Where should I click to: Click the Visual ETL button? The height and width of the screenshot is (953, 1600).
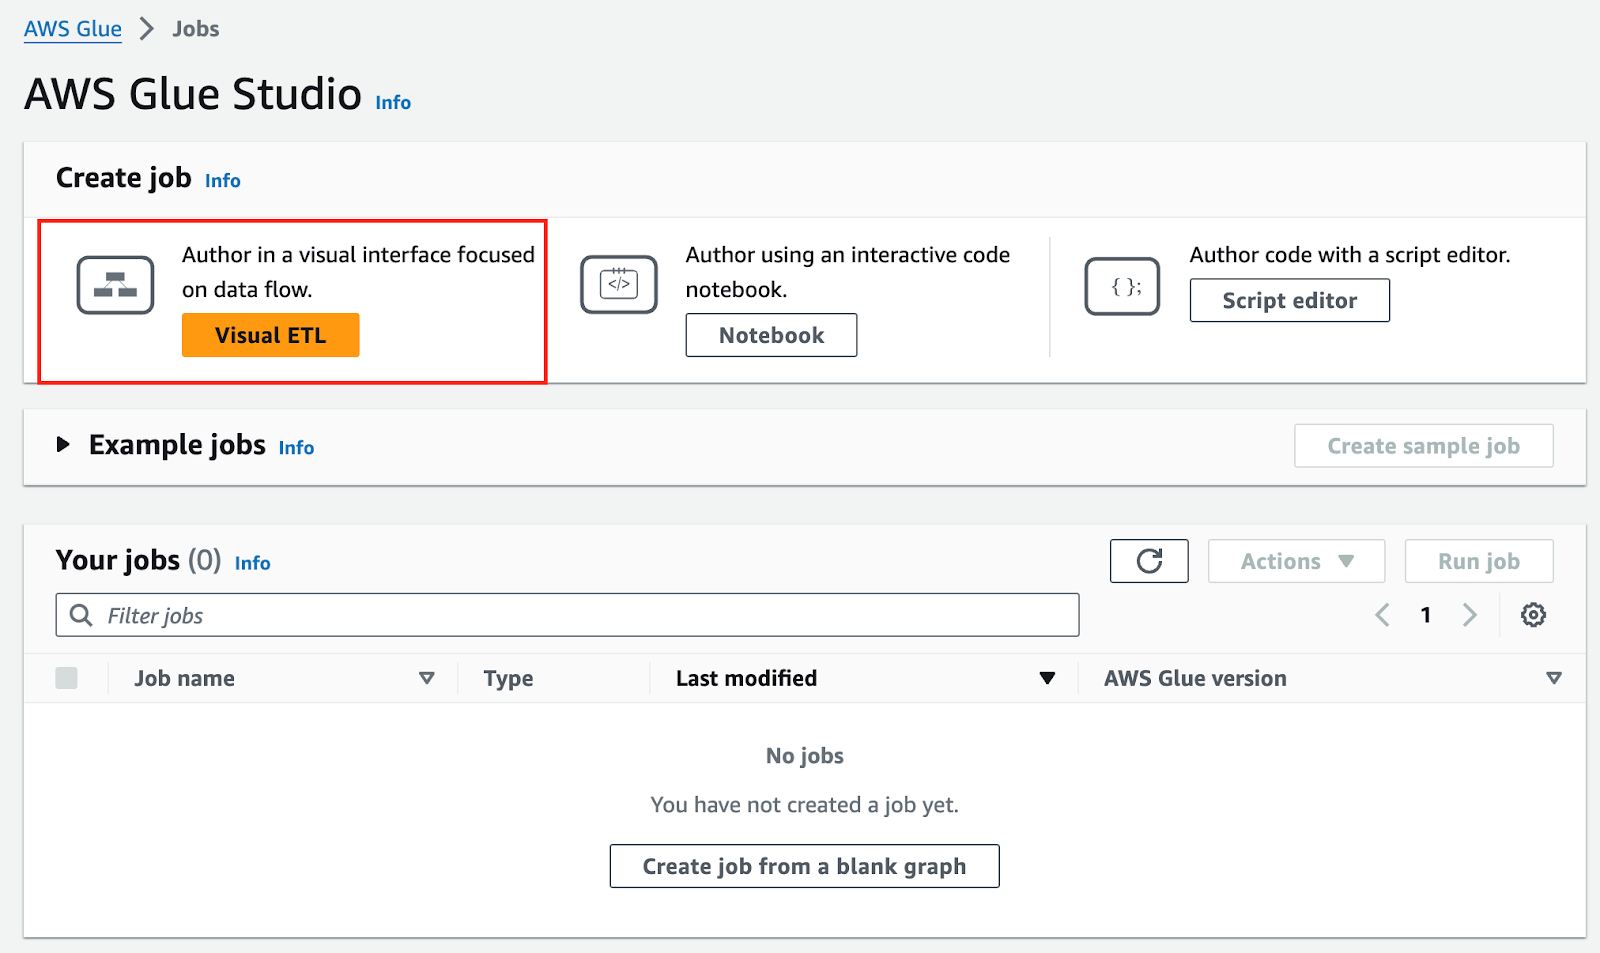270,335
